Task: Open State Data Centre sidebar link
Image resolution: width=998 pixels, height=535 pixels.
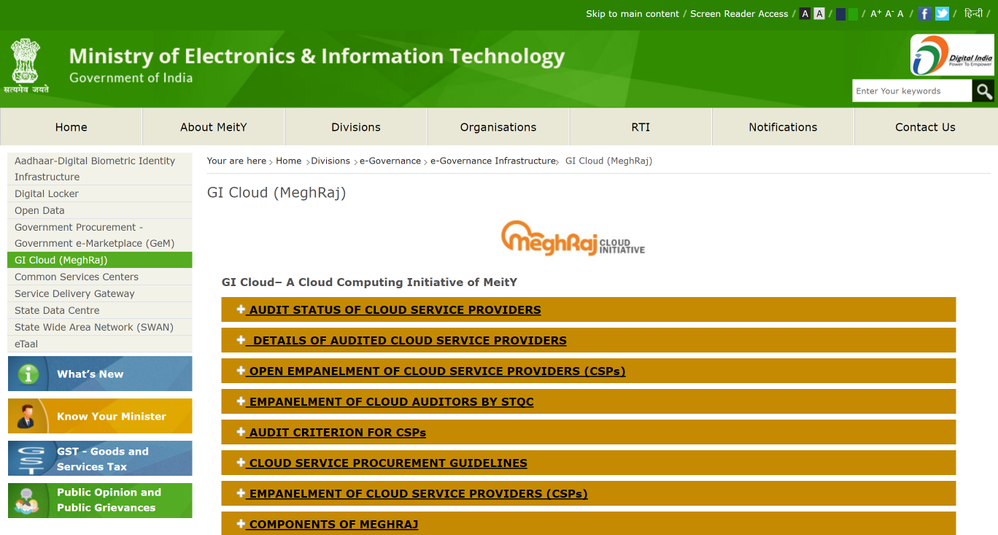Action: tap(99, 310)
